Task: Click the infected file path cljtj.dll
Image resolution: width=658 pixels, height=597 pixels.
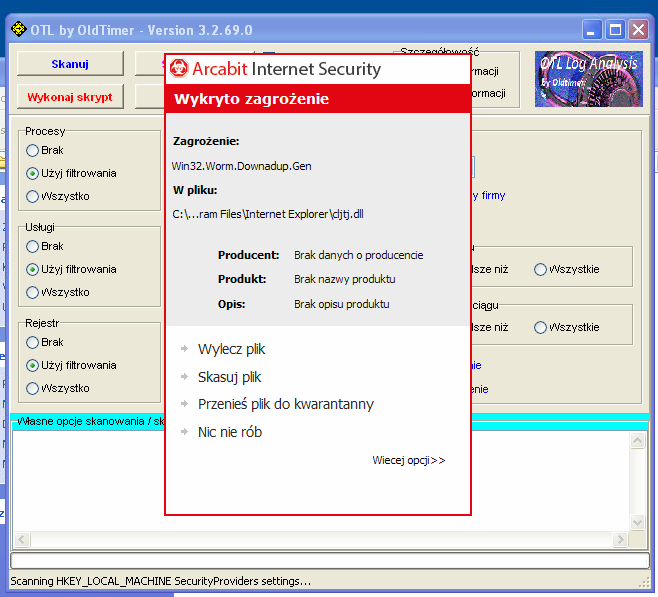Action: (268, 214)
